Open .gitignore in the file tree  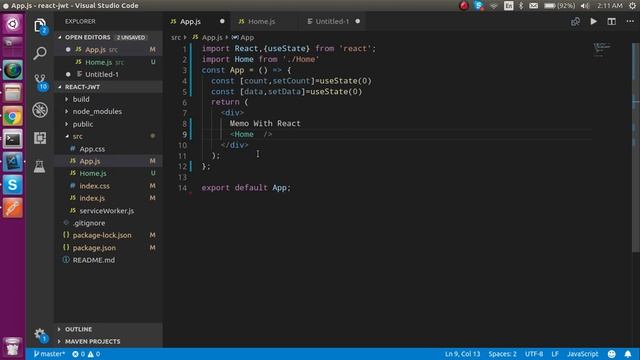point(108,223)
